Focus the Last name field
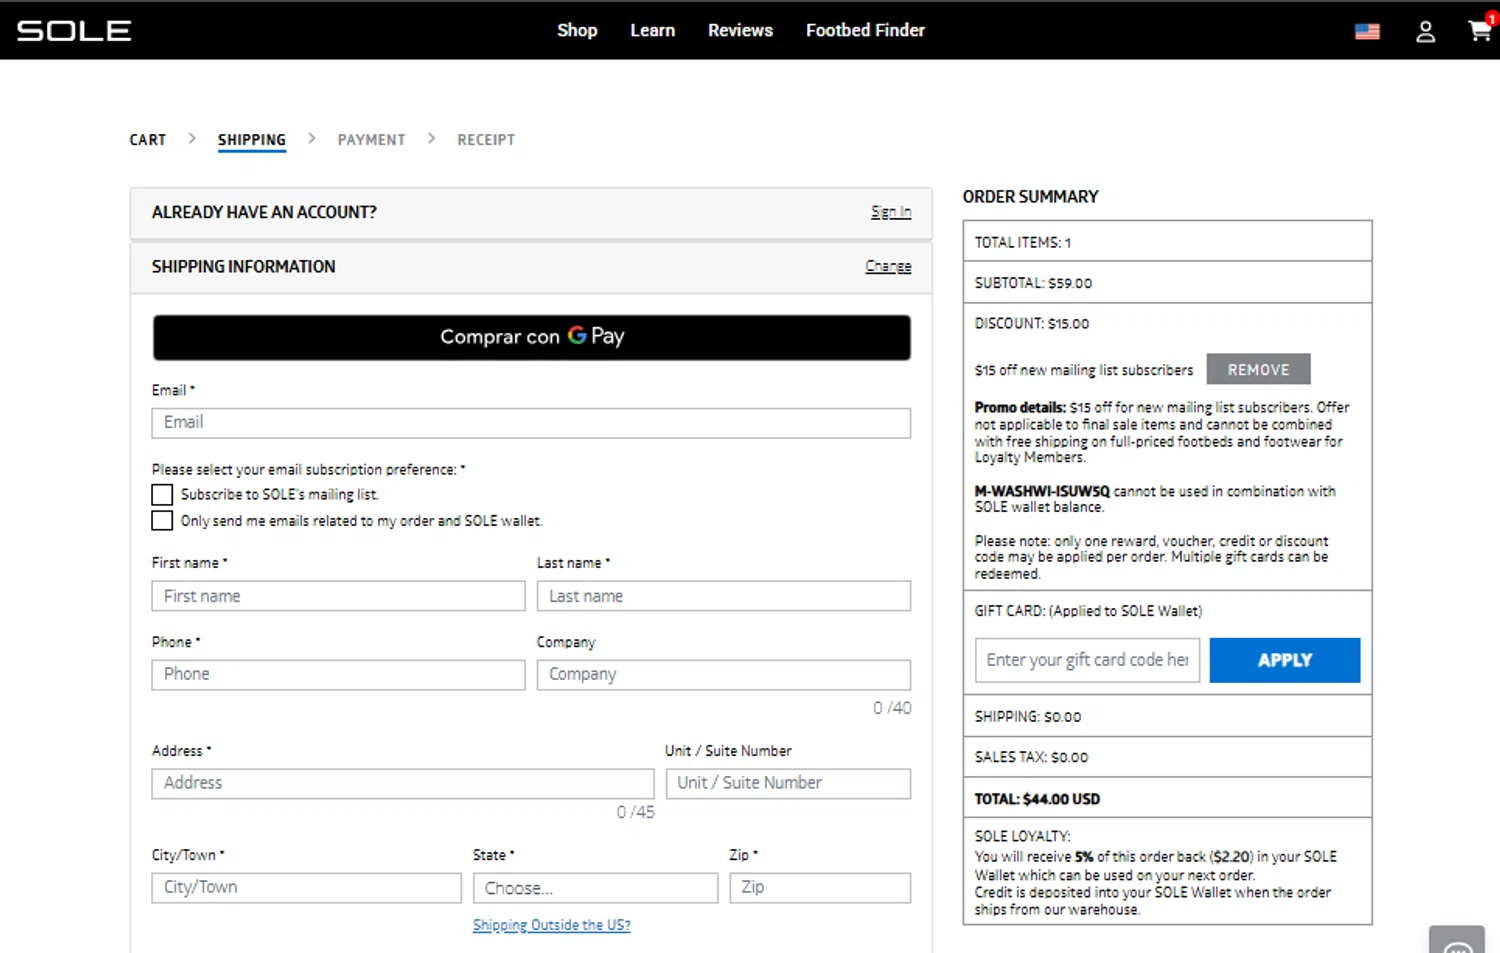The height and width of the screenshot is (953, 1500). 724,596
